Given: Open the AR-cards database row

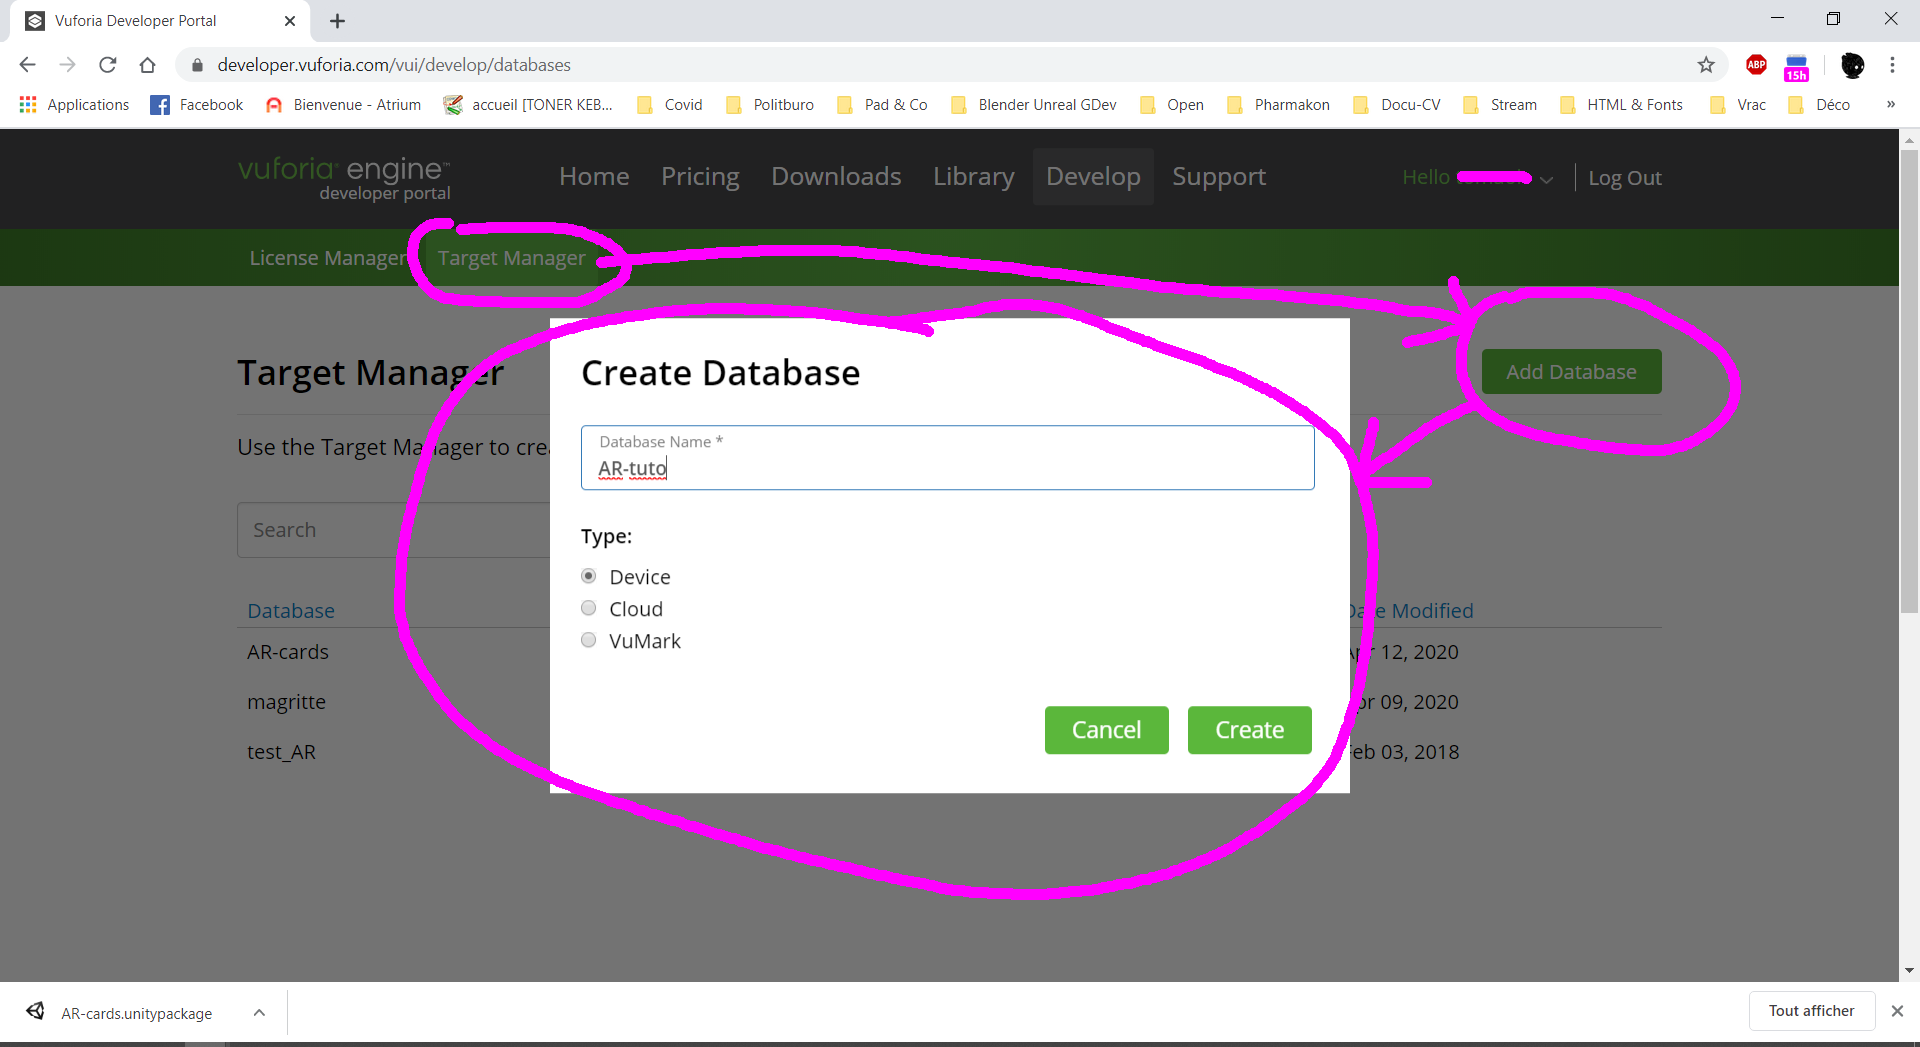Looking at the screenshot, I should (x=288, y=652).
